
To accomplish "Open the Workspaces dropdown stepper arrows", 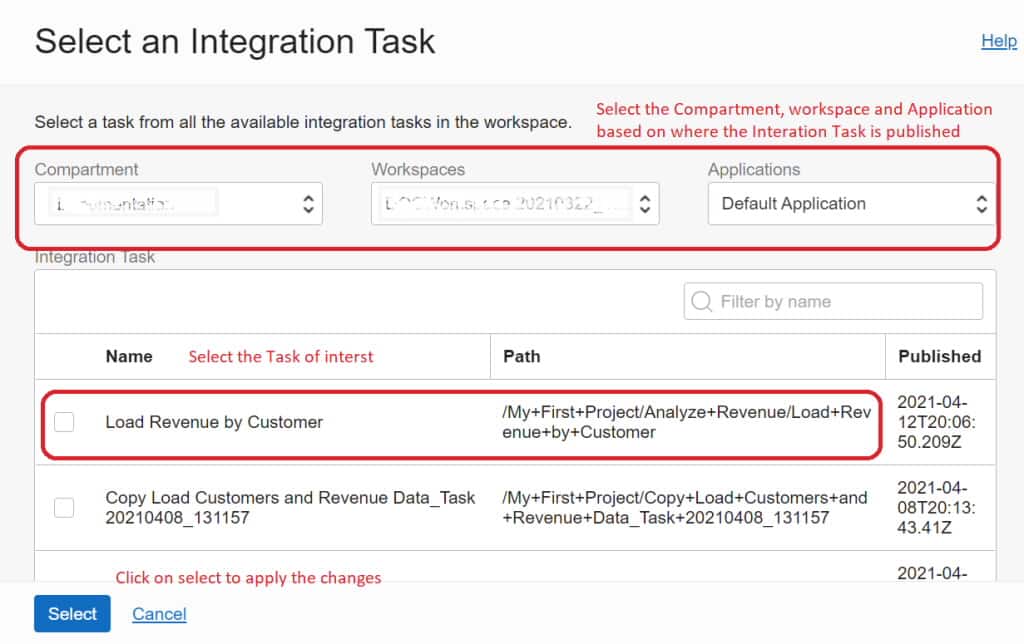I will point(646,203).
